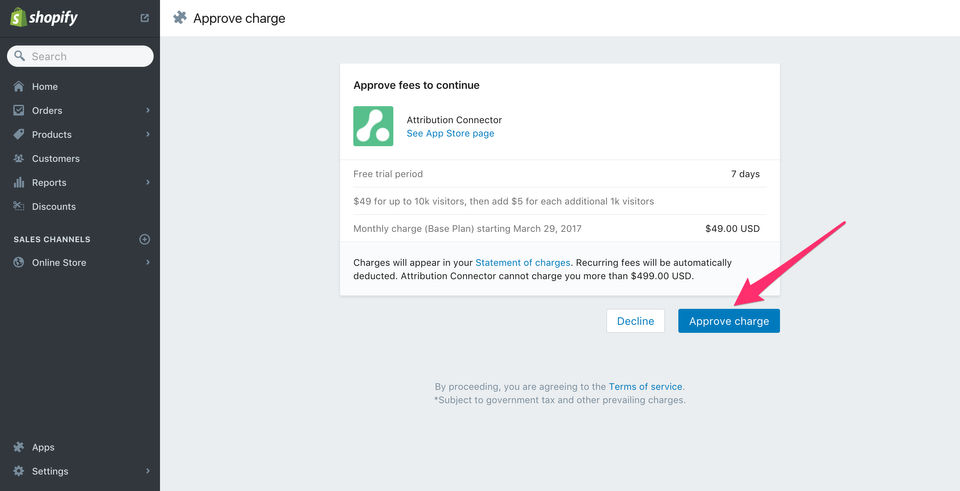Open the Apps menu item
960x491 pixels.
click(43, 447)
